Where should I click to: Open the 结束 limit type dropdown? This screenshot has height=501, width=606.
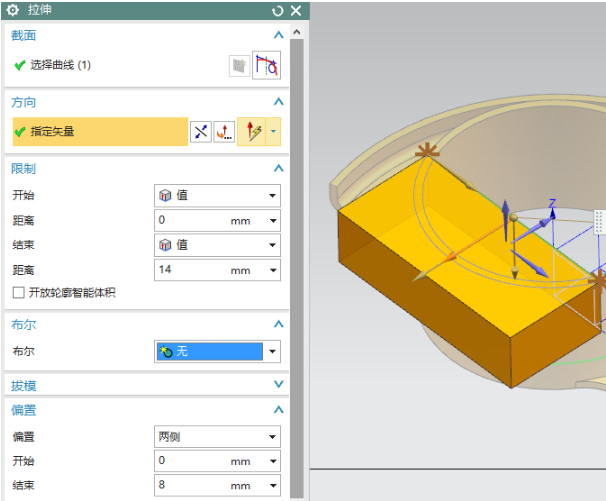point(217,245)
